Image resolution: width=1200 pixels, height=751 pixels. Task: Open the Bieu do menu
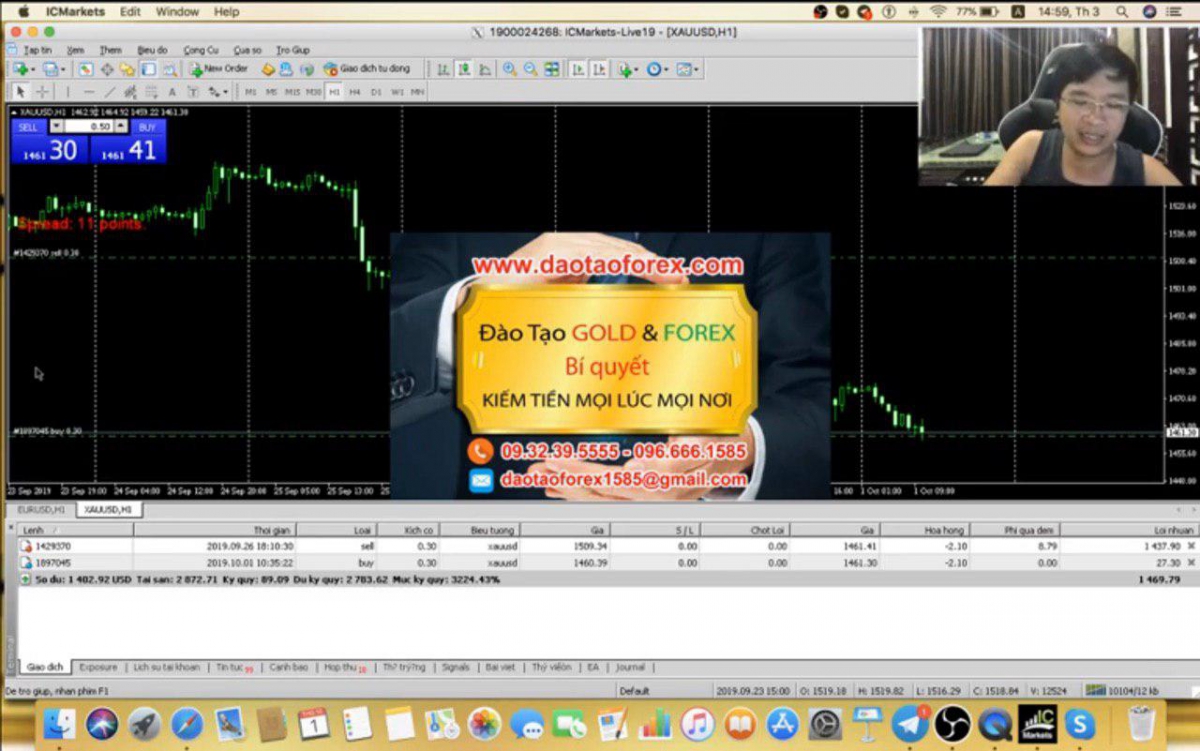point(153,50)
